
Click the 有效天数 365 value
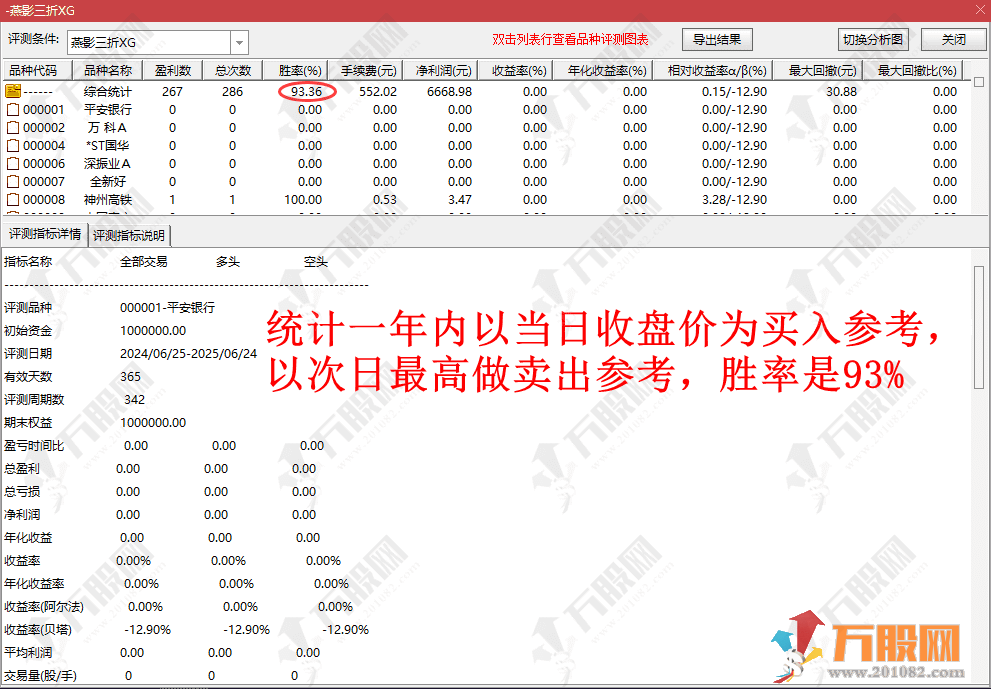[130, 377]
